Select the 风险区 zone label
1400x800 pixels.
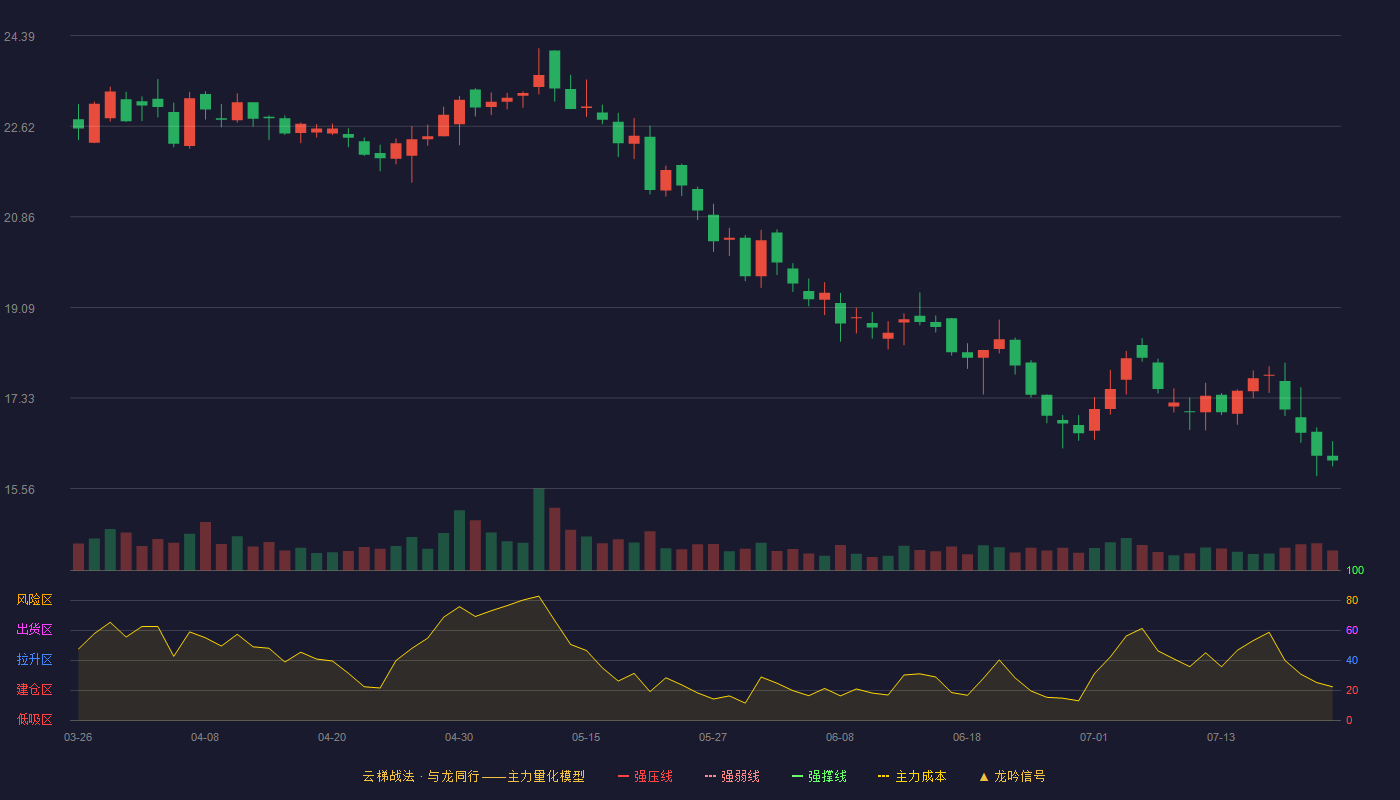34,600
